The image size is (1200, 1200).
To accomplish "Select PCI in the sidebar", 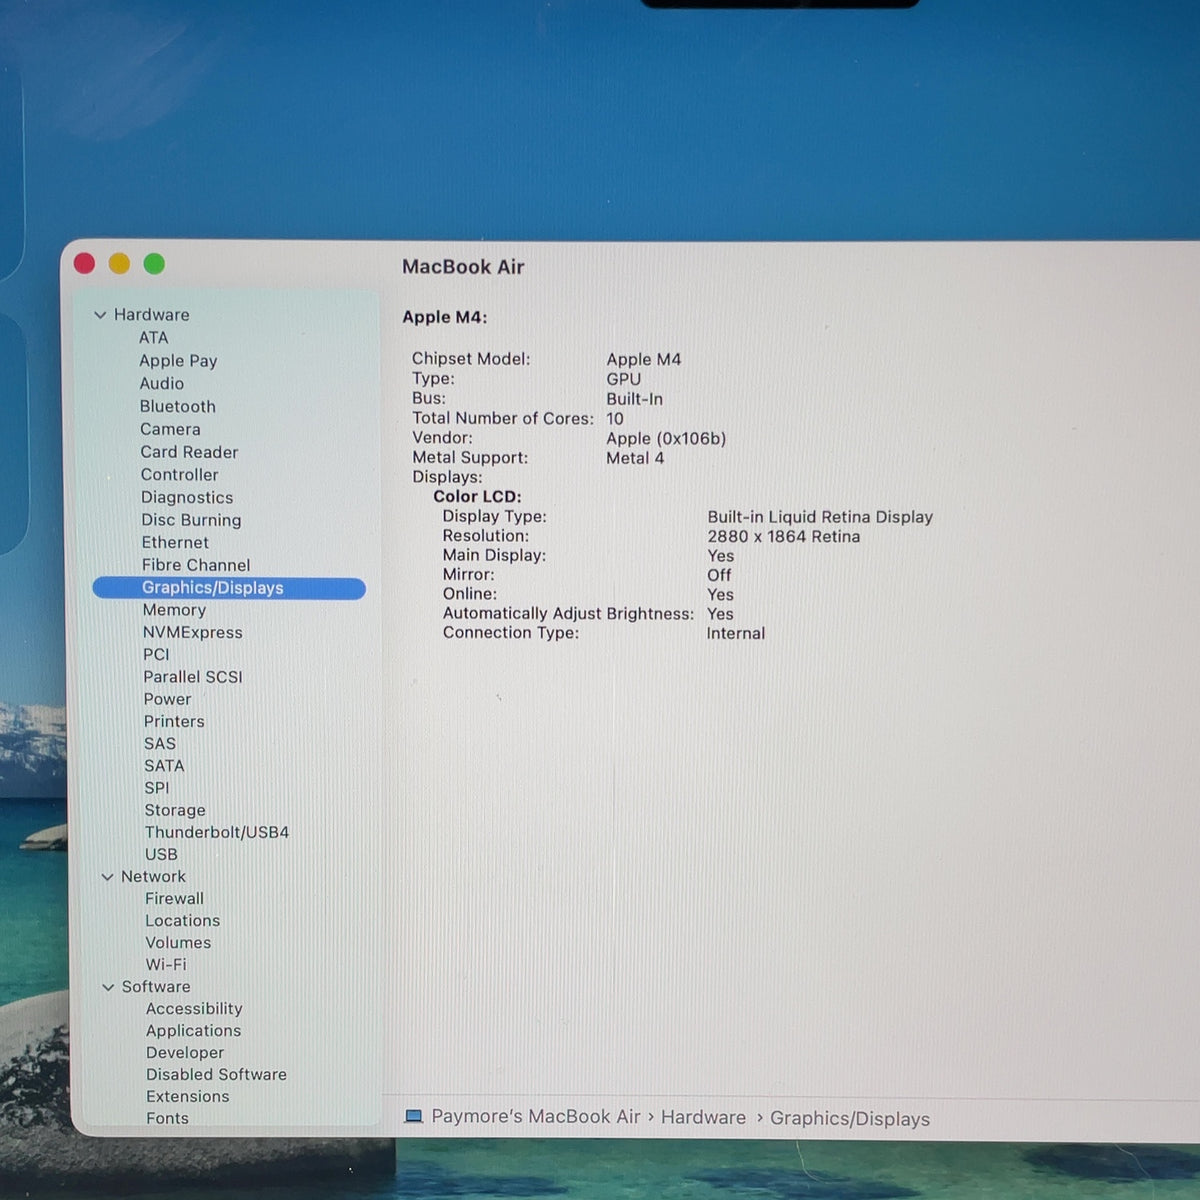I will tap(156, 655).
